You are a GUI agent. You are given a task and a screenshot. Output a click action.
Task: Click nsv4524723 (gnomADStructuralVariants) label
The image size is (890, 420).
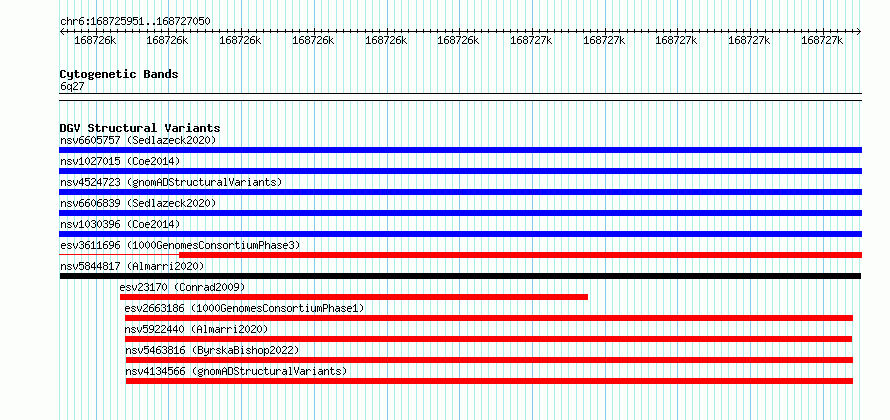(x=171, y=182)
